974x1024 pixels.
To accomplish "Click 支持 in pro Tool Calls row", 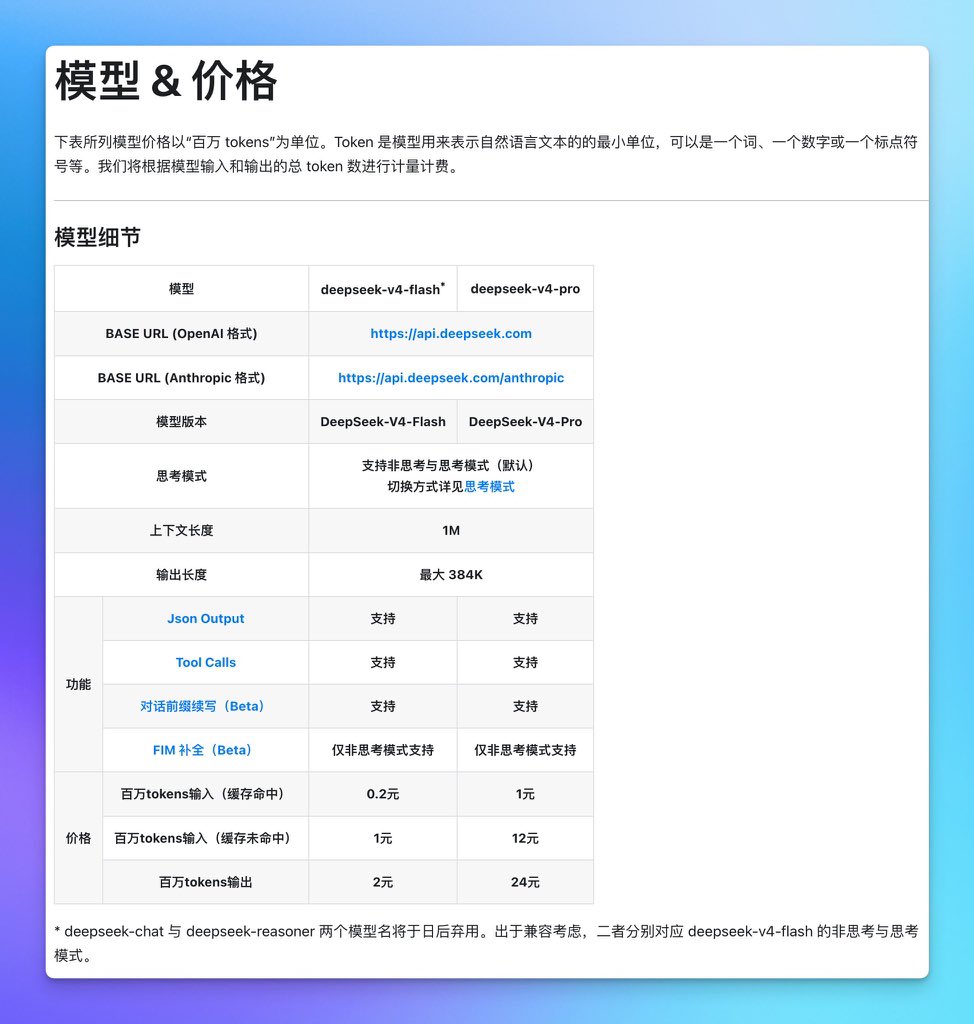I will 525,662.
